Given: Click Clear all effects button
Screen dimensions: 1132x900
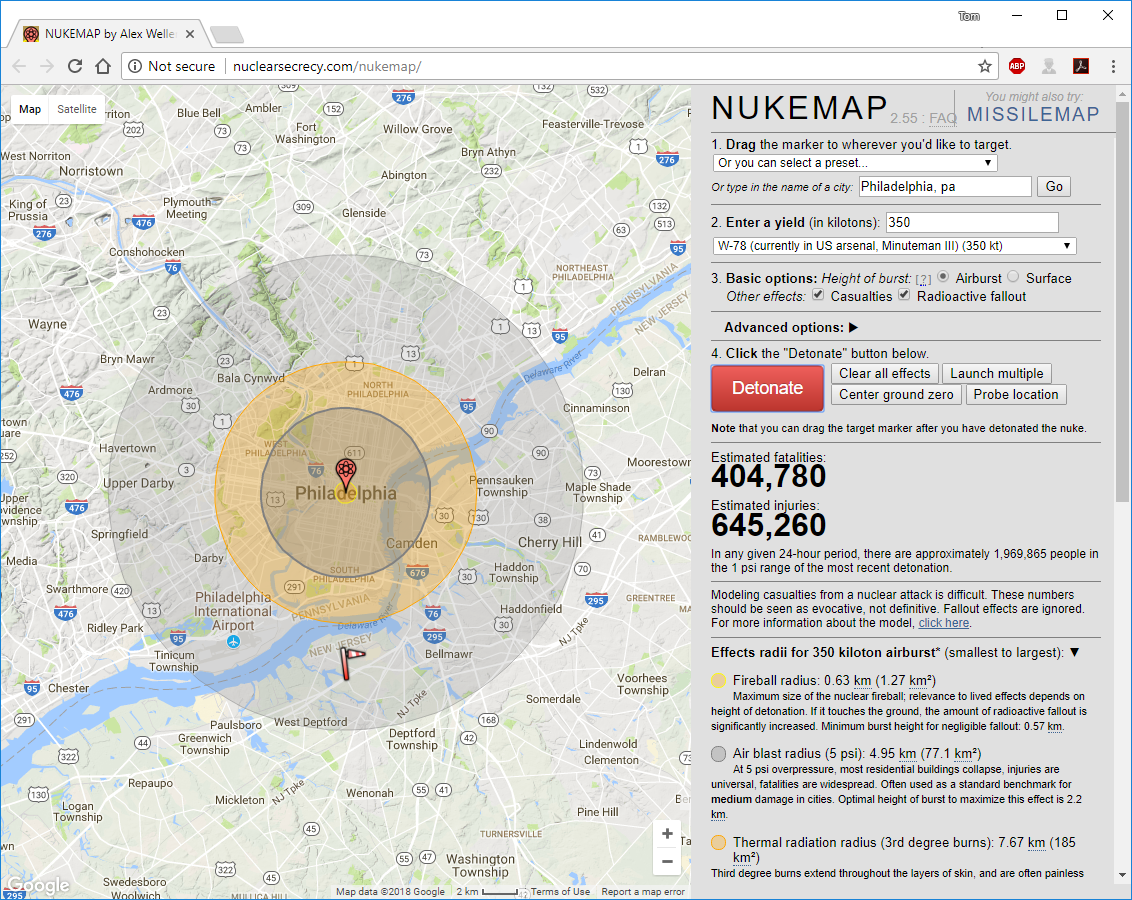Looking at the screenshot, I should pyautogui.click(x=884, y=374).
